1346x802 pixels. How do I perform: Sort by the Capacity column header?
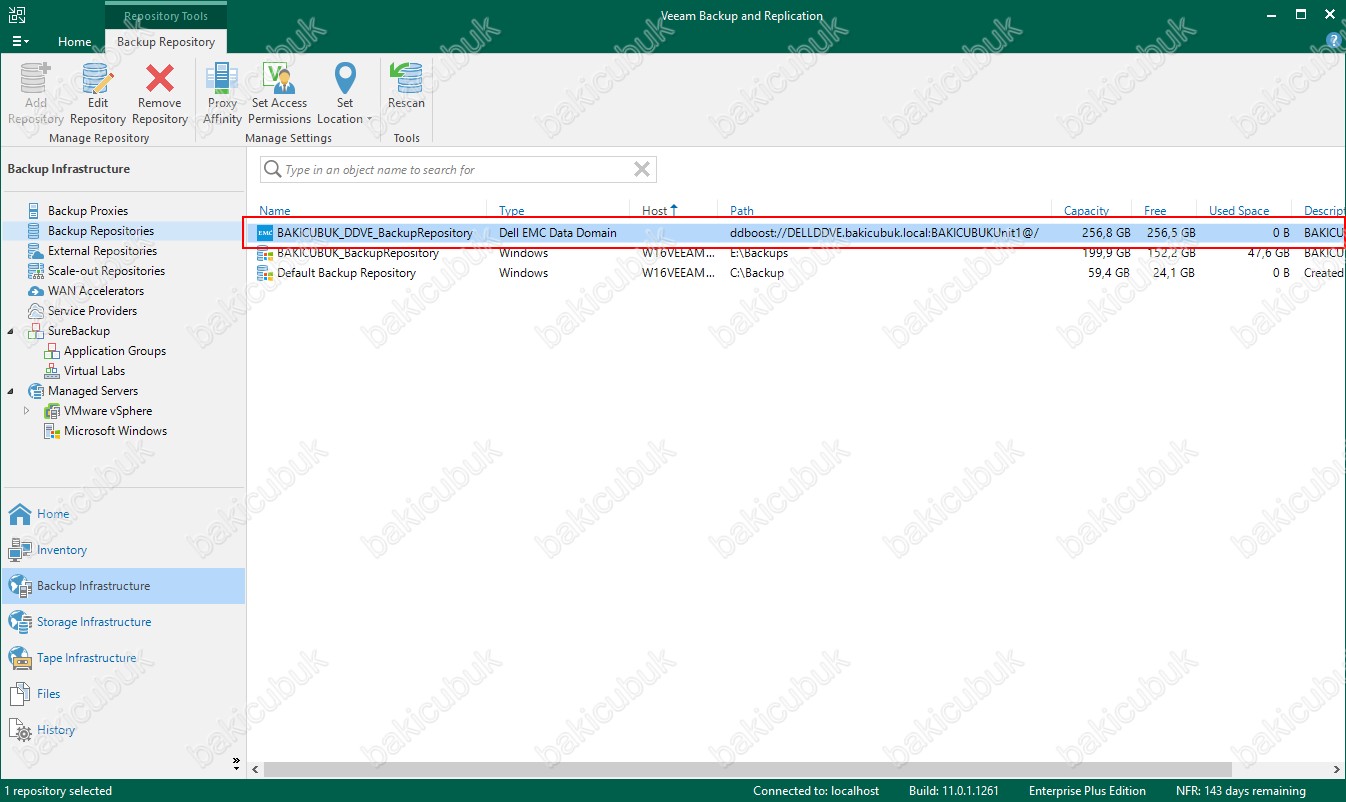(1086, 211)
